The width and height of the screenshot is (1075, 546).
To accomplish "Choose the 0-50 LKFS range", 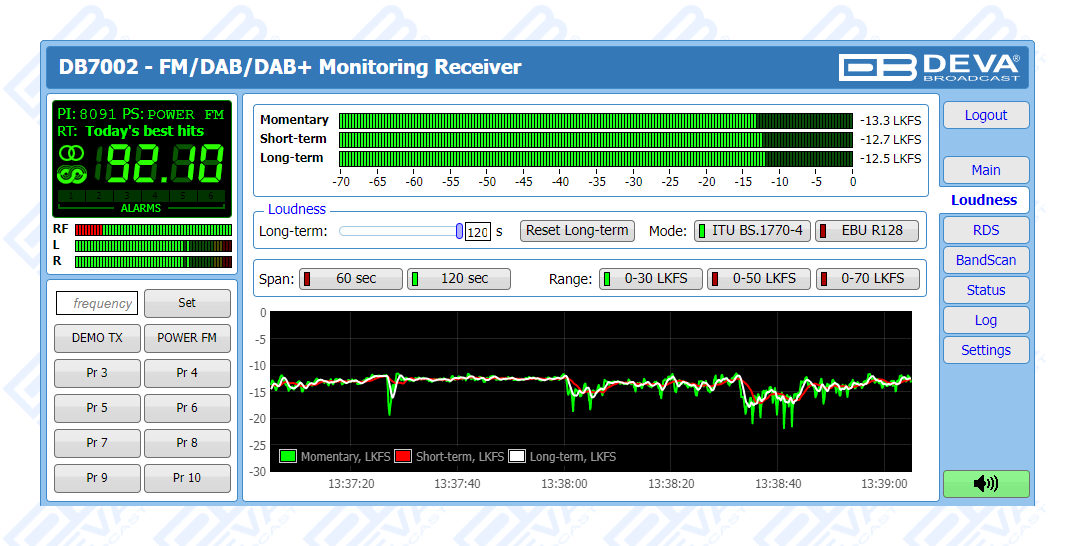I will [x=756, y=279].
